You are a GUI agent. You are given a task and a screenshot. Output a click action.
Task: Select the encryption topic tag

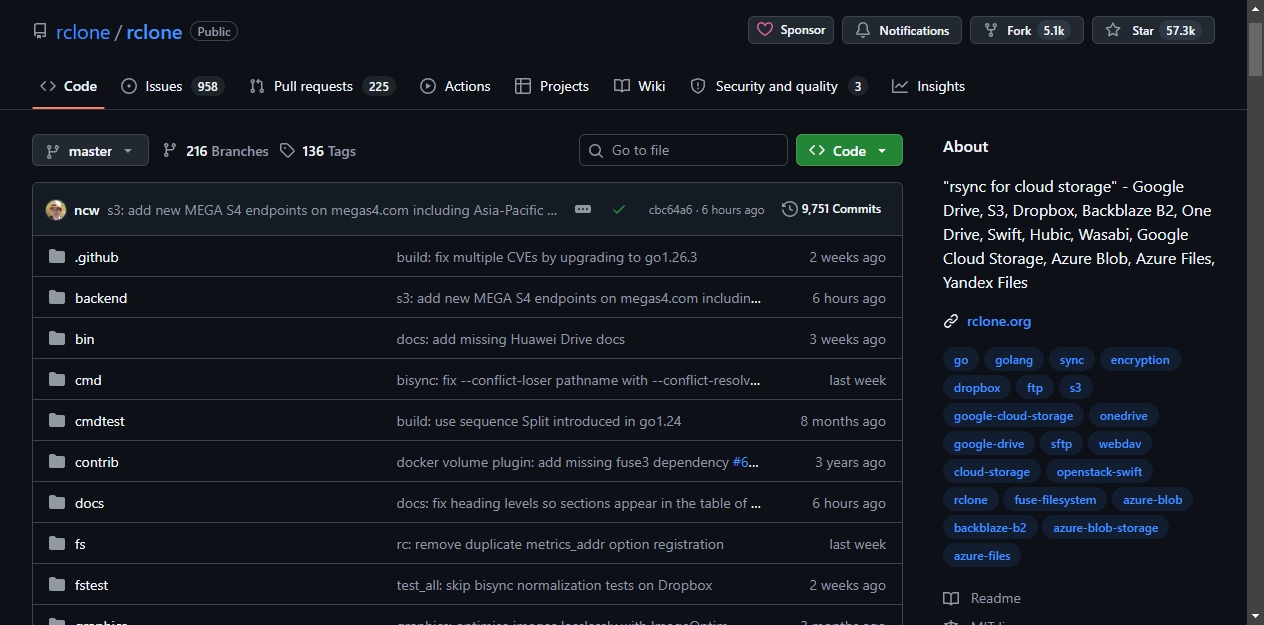click(1140, 360)
